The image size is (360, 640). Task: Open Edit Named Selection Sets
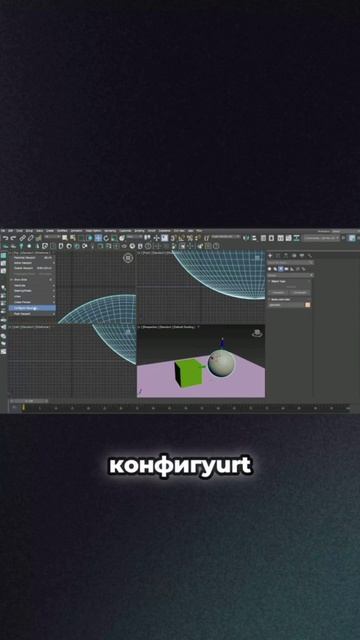(207, 238)
